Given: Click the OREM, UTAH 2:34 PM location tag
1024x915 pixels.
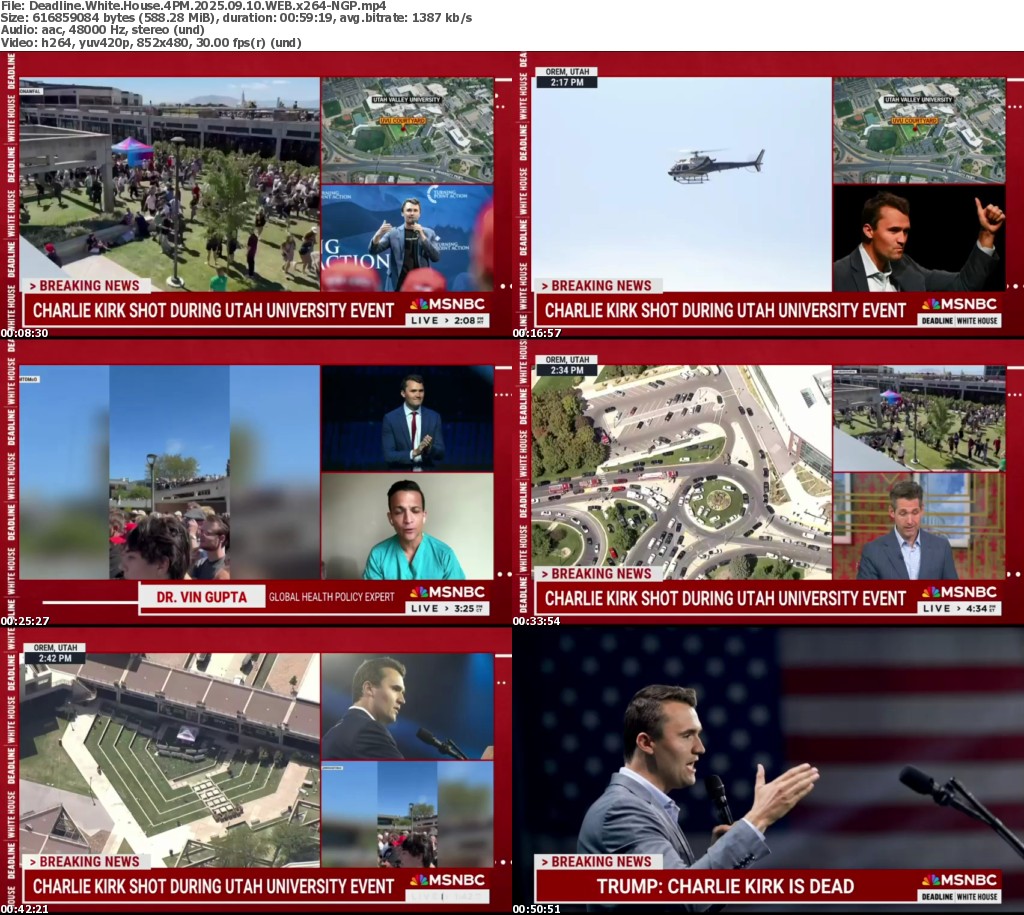Looking at the screenshot, I should click(567, 365).
